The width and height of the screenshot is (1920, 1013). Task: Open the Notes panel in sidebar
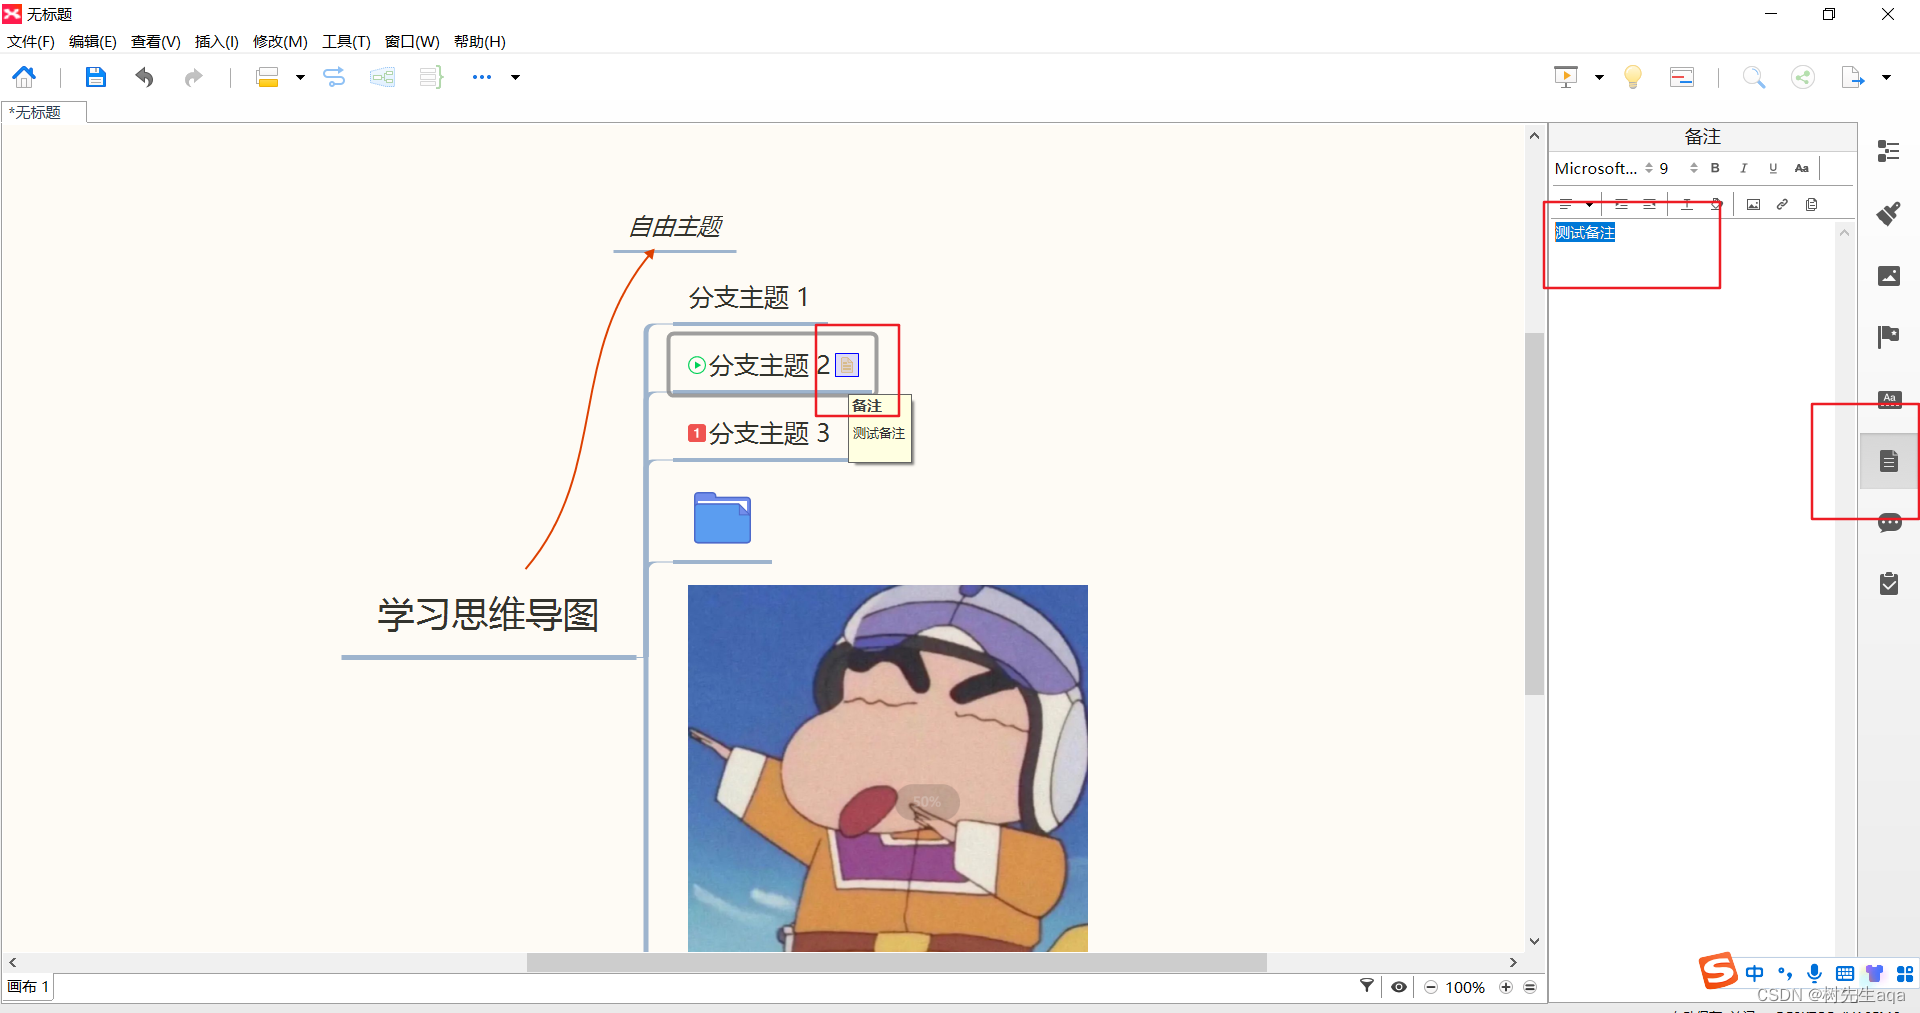click(x=1888, y=461)
